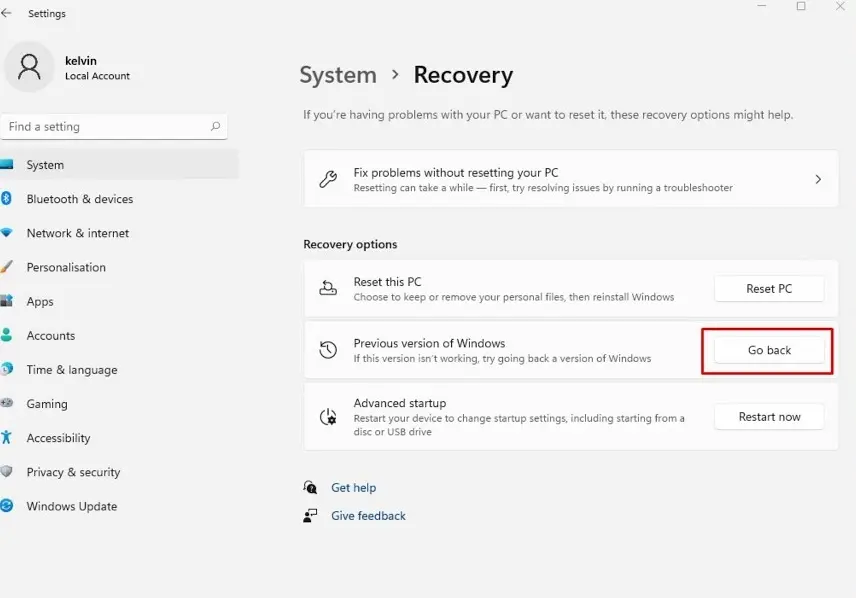Click the Find a setting search box
Image resolution: width=856 pixels, height=598 pixels.
pos(114,127)
